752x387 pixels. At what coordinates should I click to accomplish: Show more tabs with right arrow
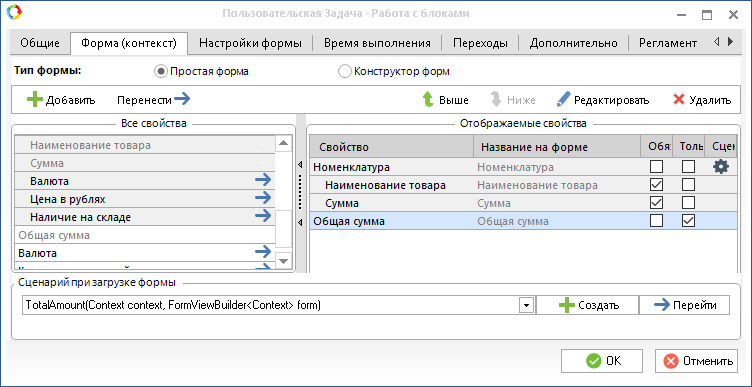tap(730, 42)
